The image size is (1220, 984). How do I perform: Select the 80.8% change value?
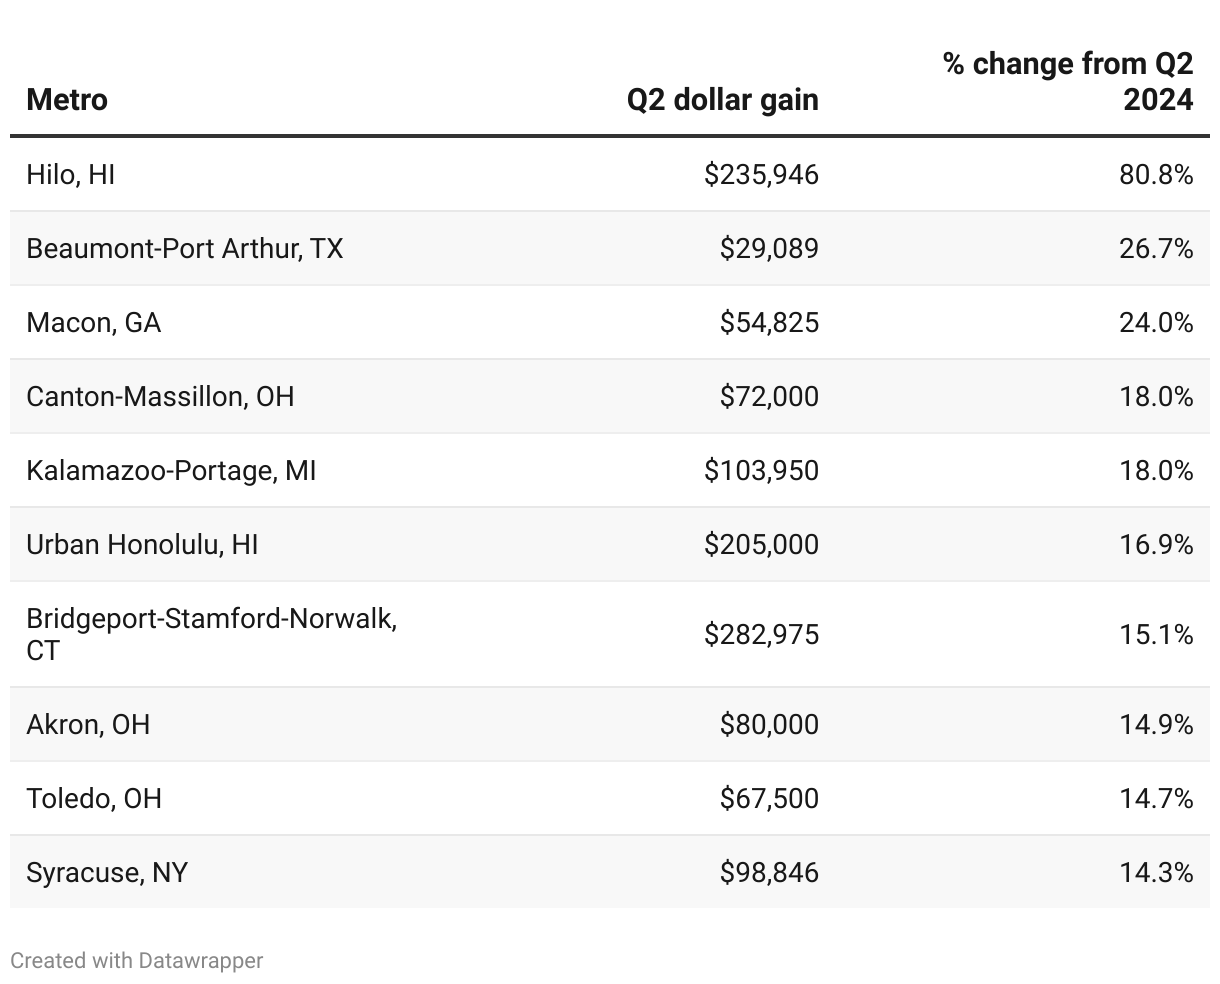[x=1156, y=175]
